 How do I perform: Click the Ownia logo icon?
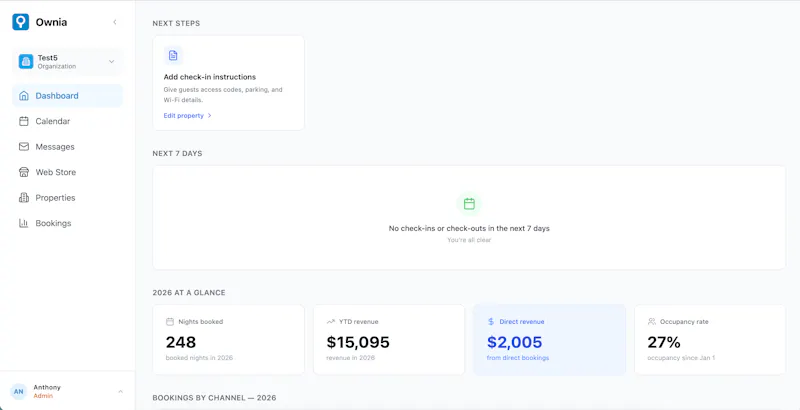20,22
